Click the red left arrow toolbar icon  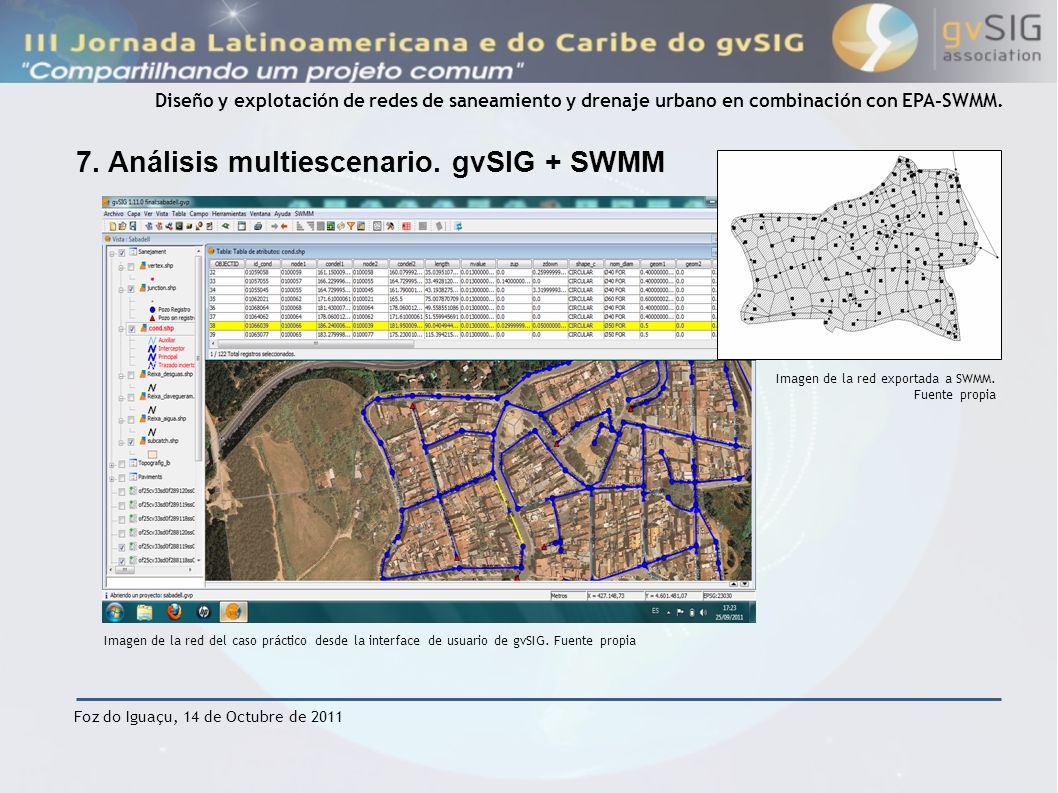coord(284,226)
